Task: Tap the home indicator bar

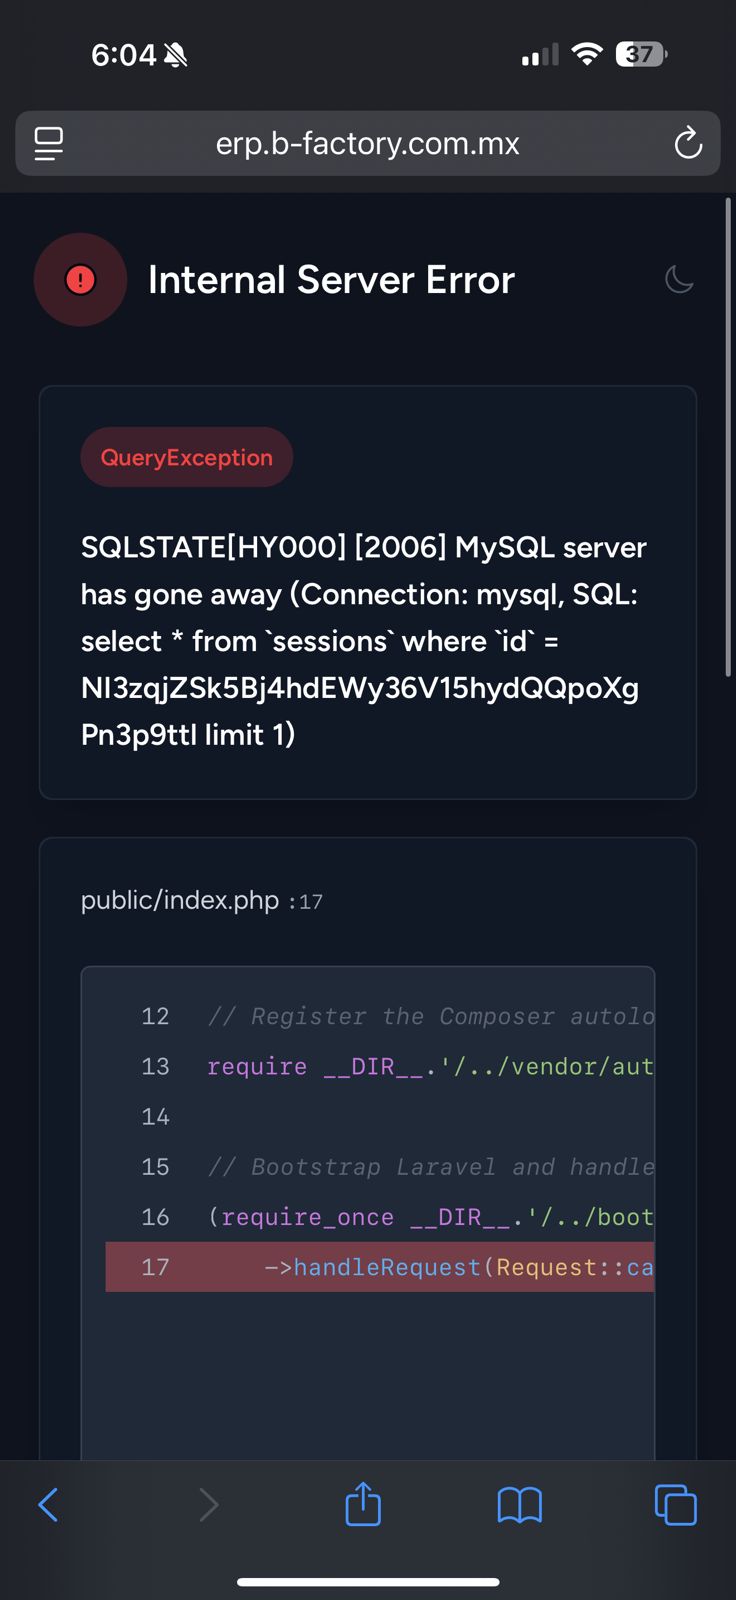Action: pyautogui.click(x=368, y=1582)
